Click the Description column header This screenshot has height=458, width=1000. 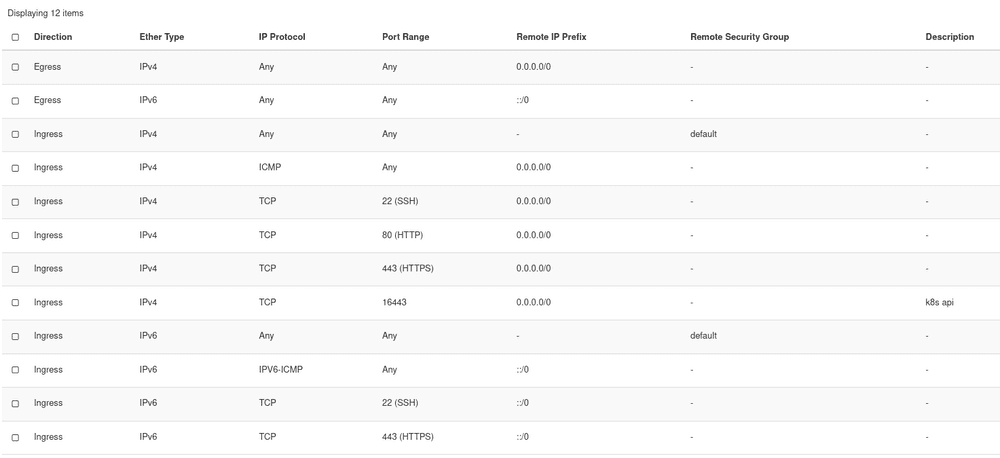point(950,37)
